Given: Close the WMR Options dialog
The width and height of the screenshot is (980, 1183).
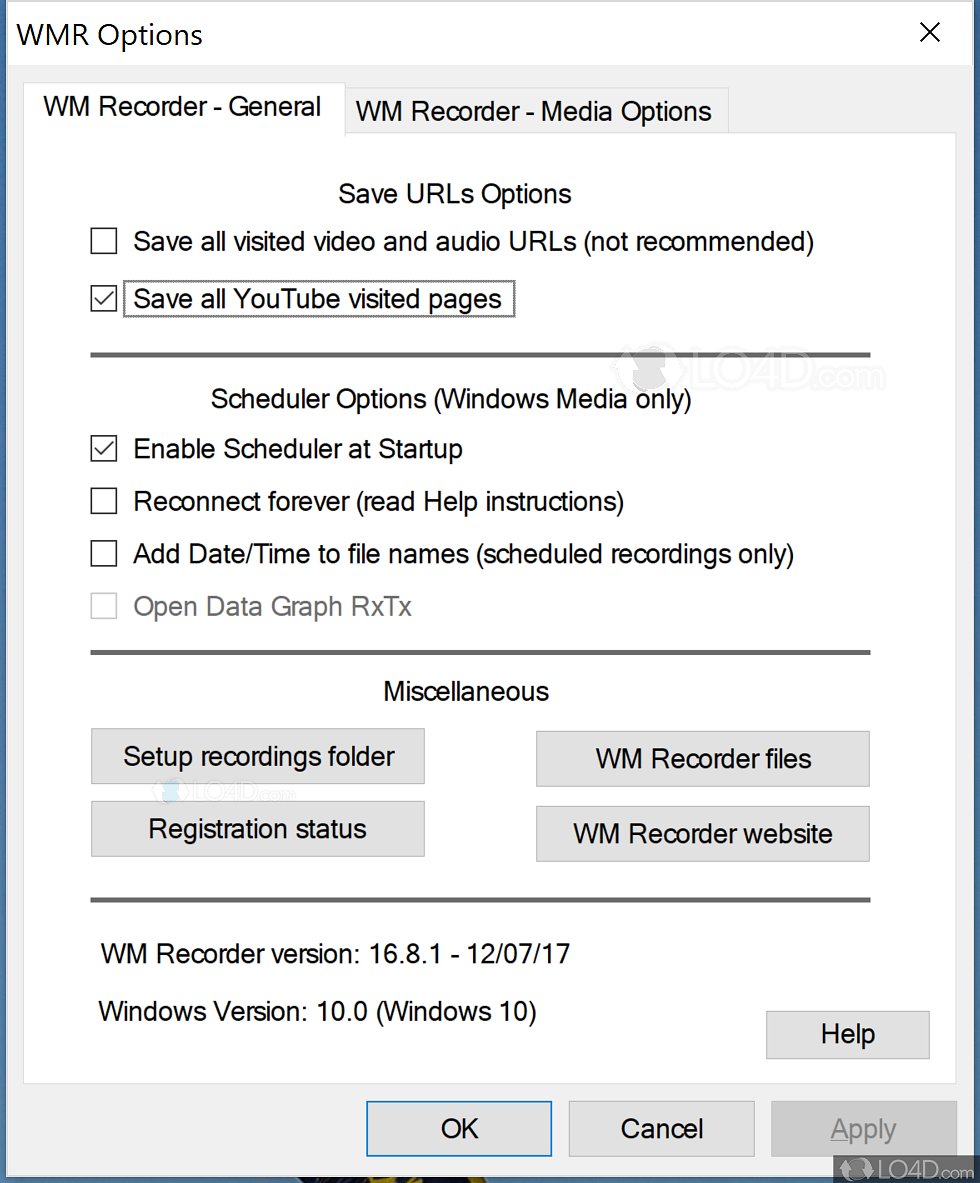Looking at the screenshot, I should [930, 33].
